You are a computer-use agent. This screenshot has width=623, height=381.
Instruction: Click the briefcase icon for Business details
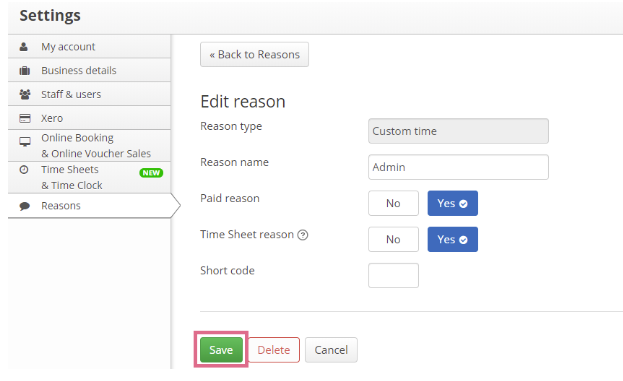click(25, 71)
